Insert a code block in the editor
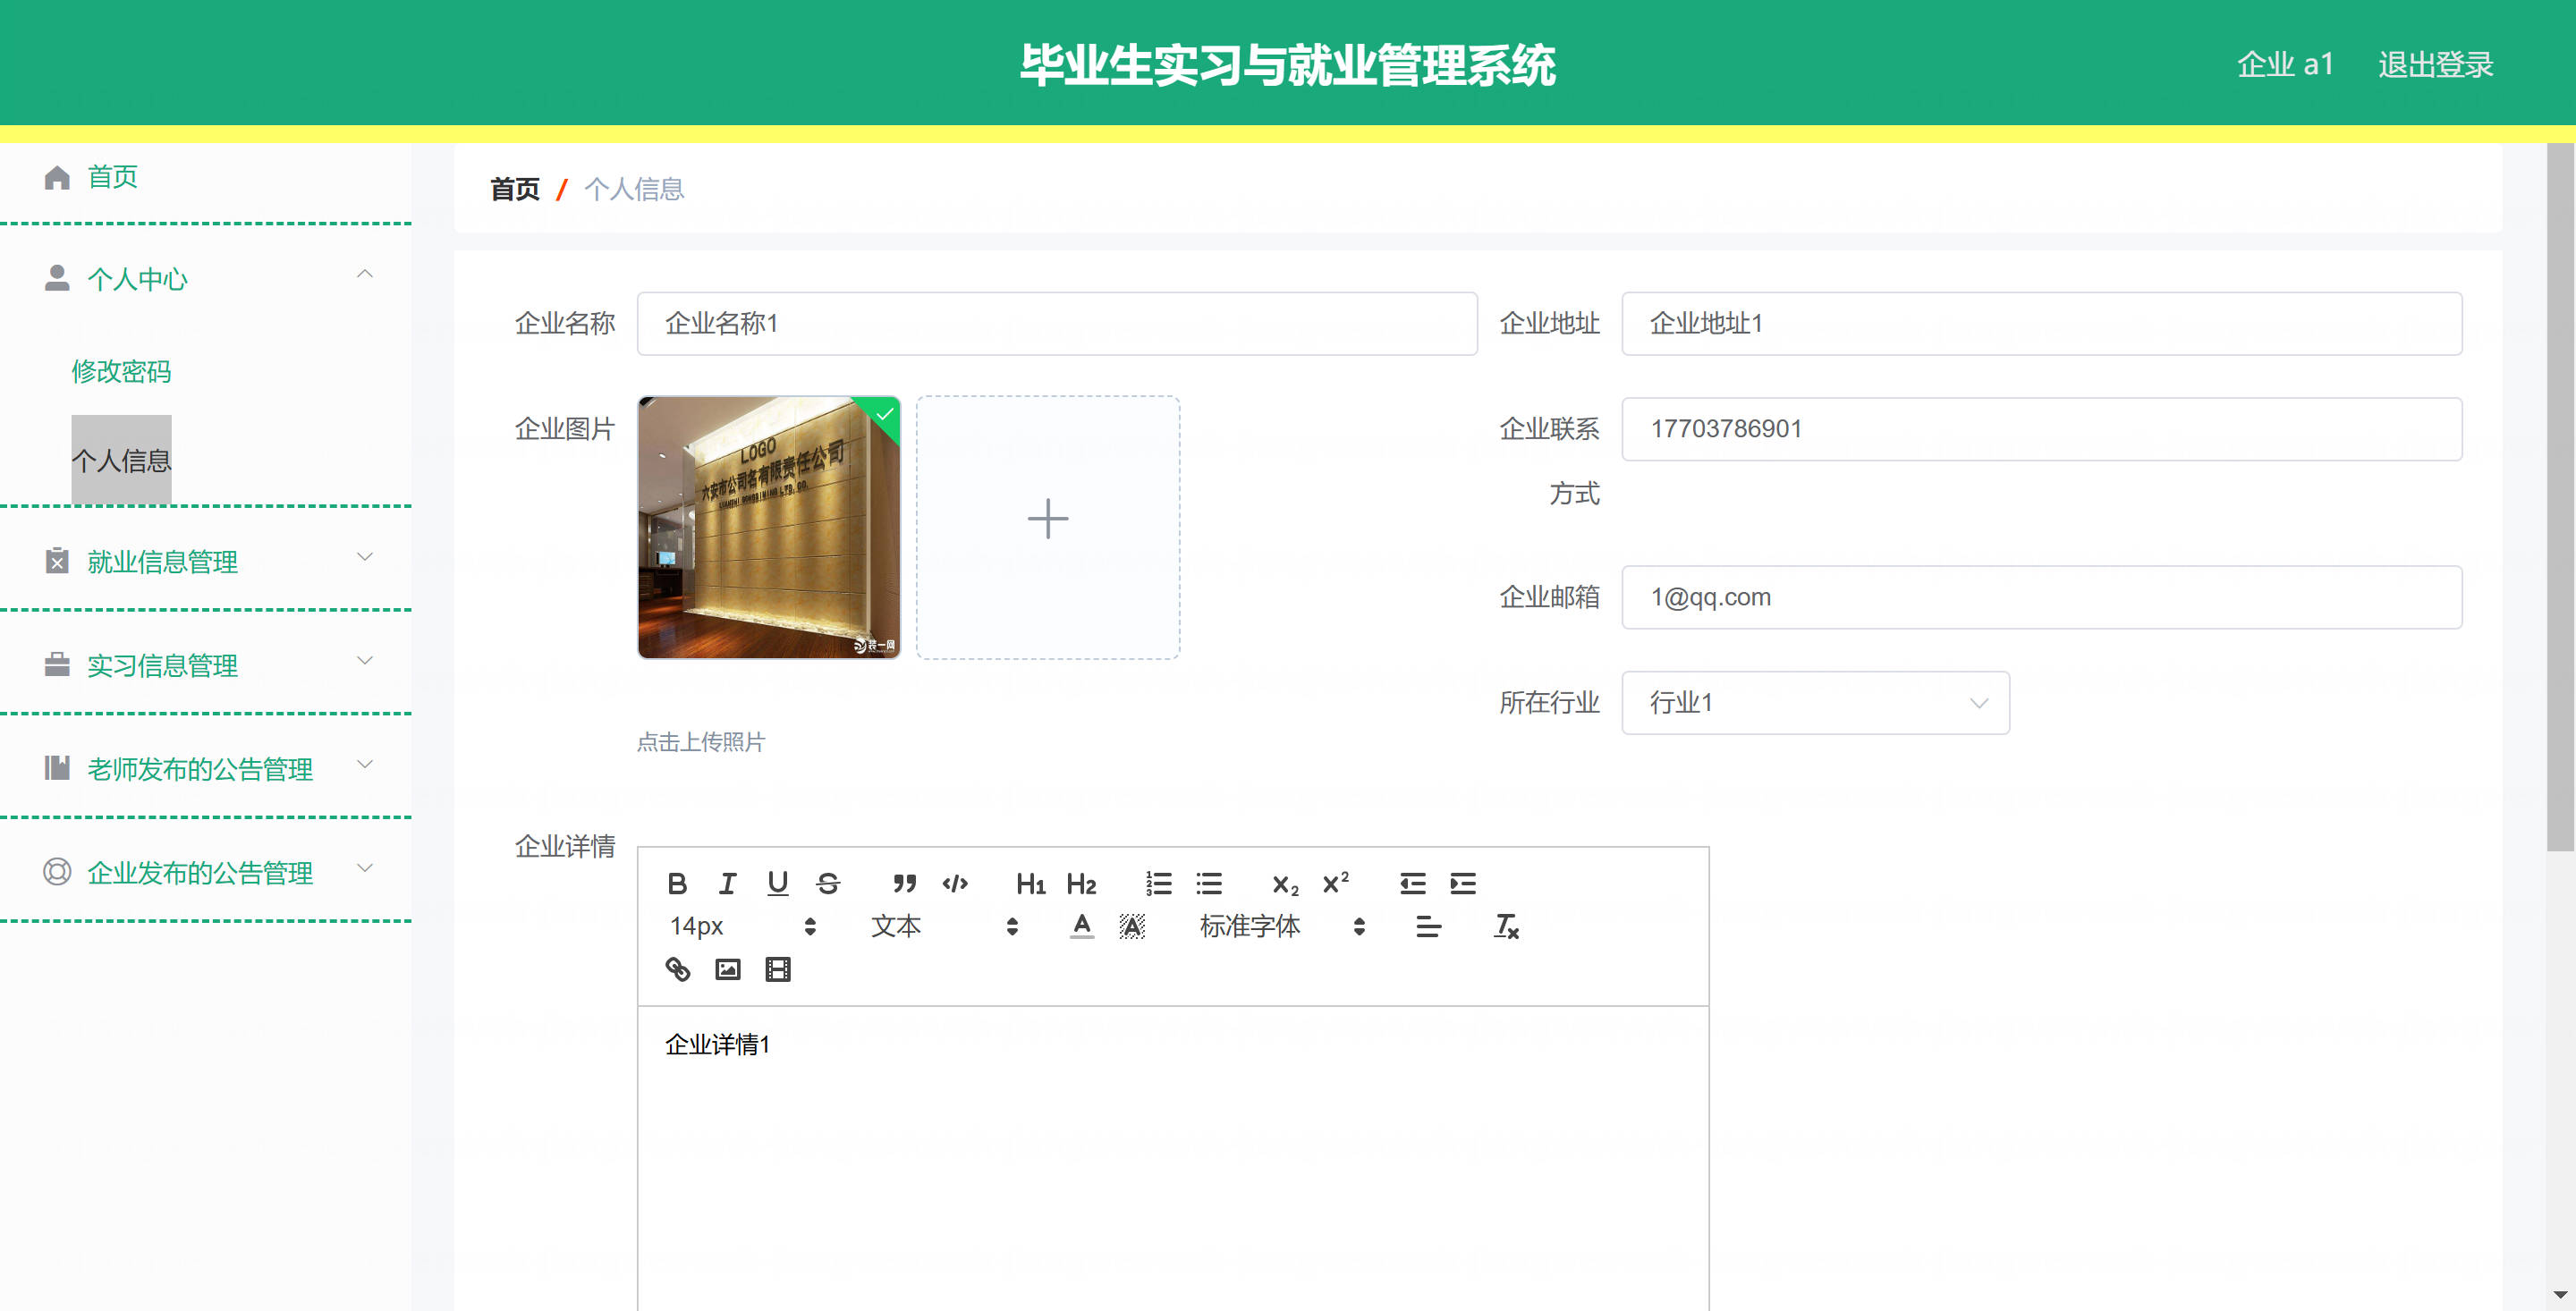The image size is (2576, 1311). tap(955, 883)
